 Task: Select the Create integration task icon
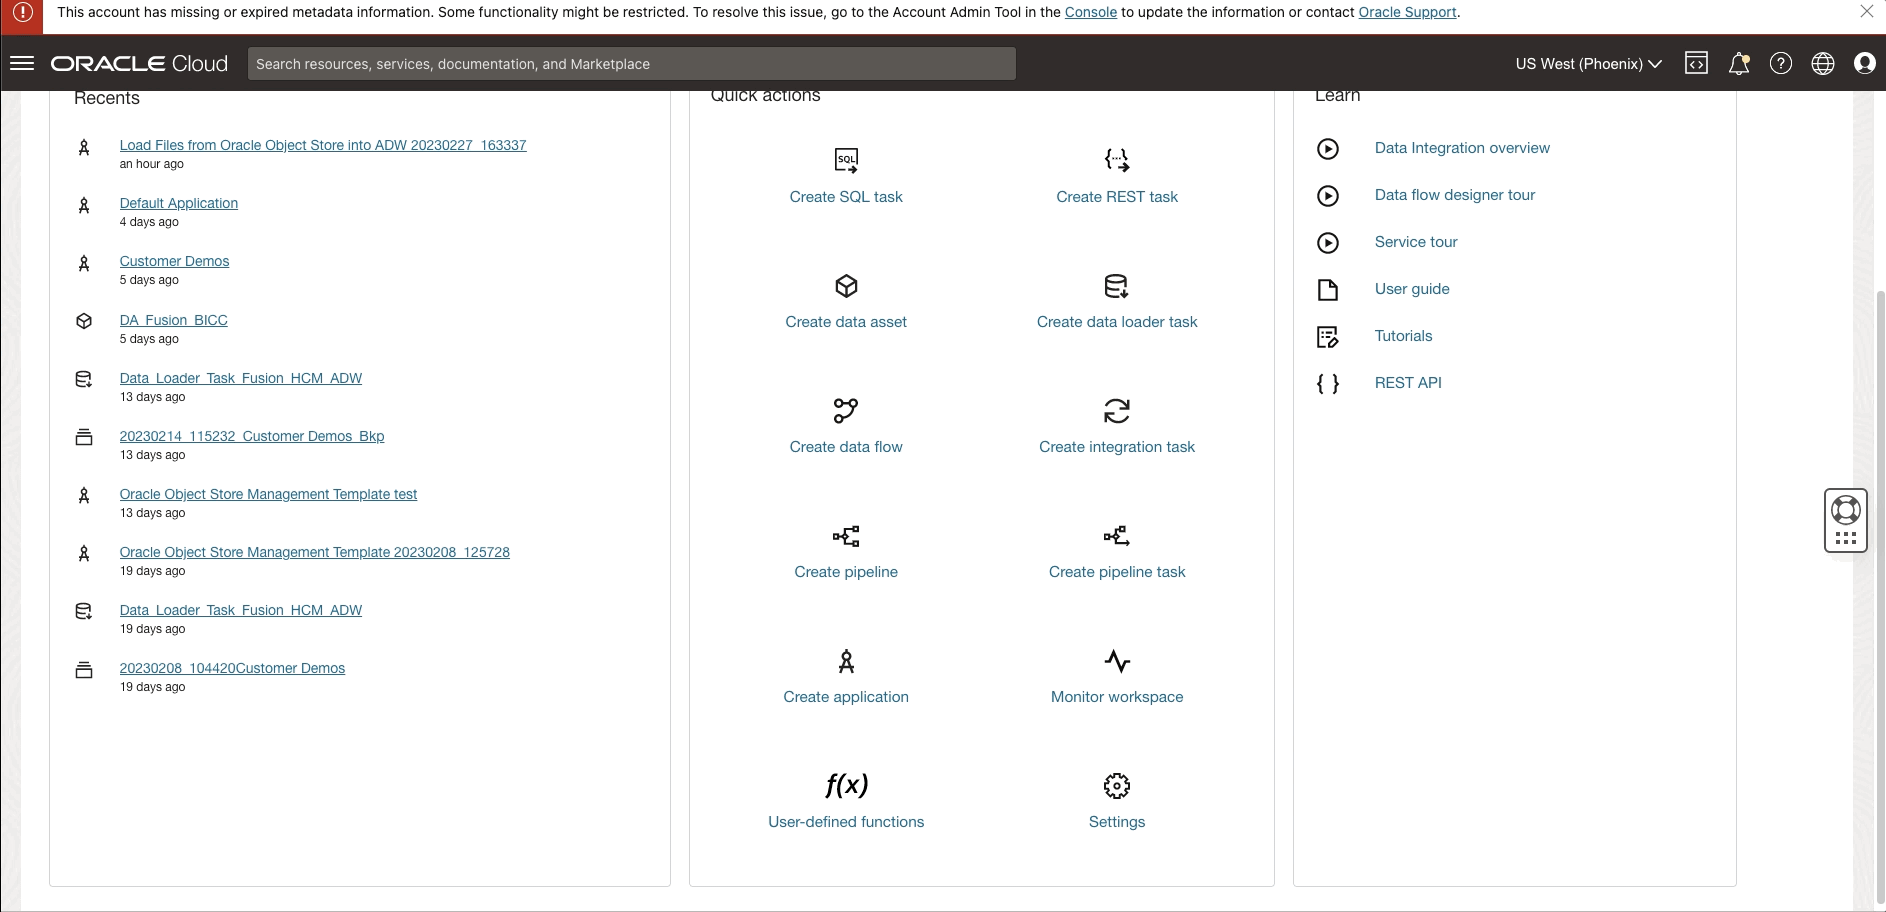point(1117,411)
